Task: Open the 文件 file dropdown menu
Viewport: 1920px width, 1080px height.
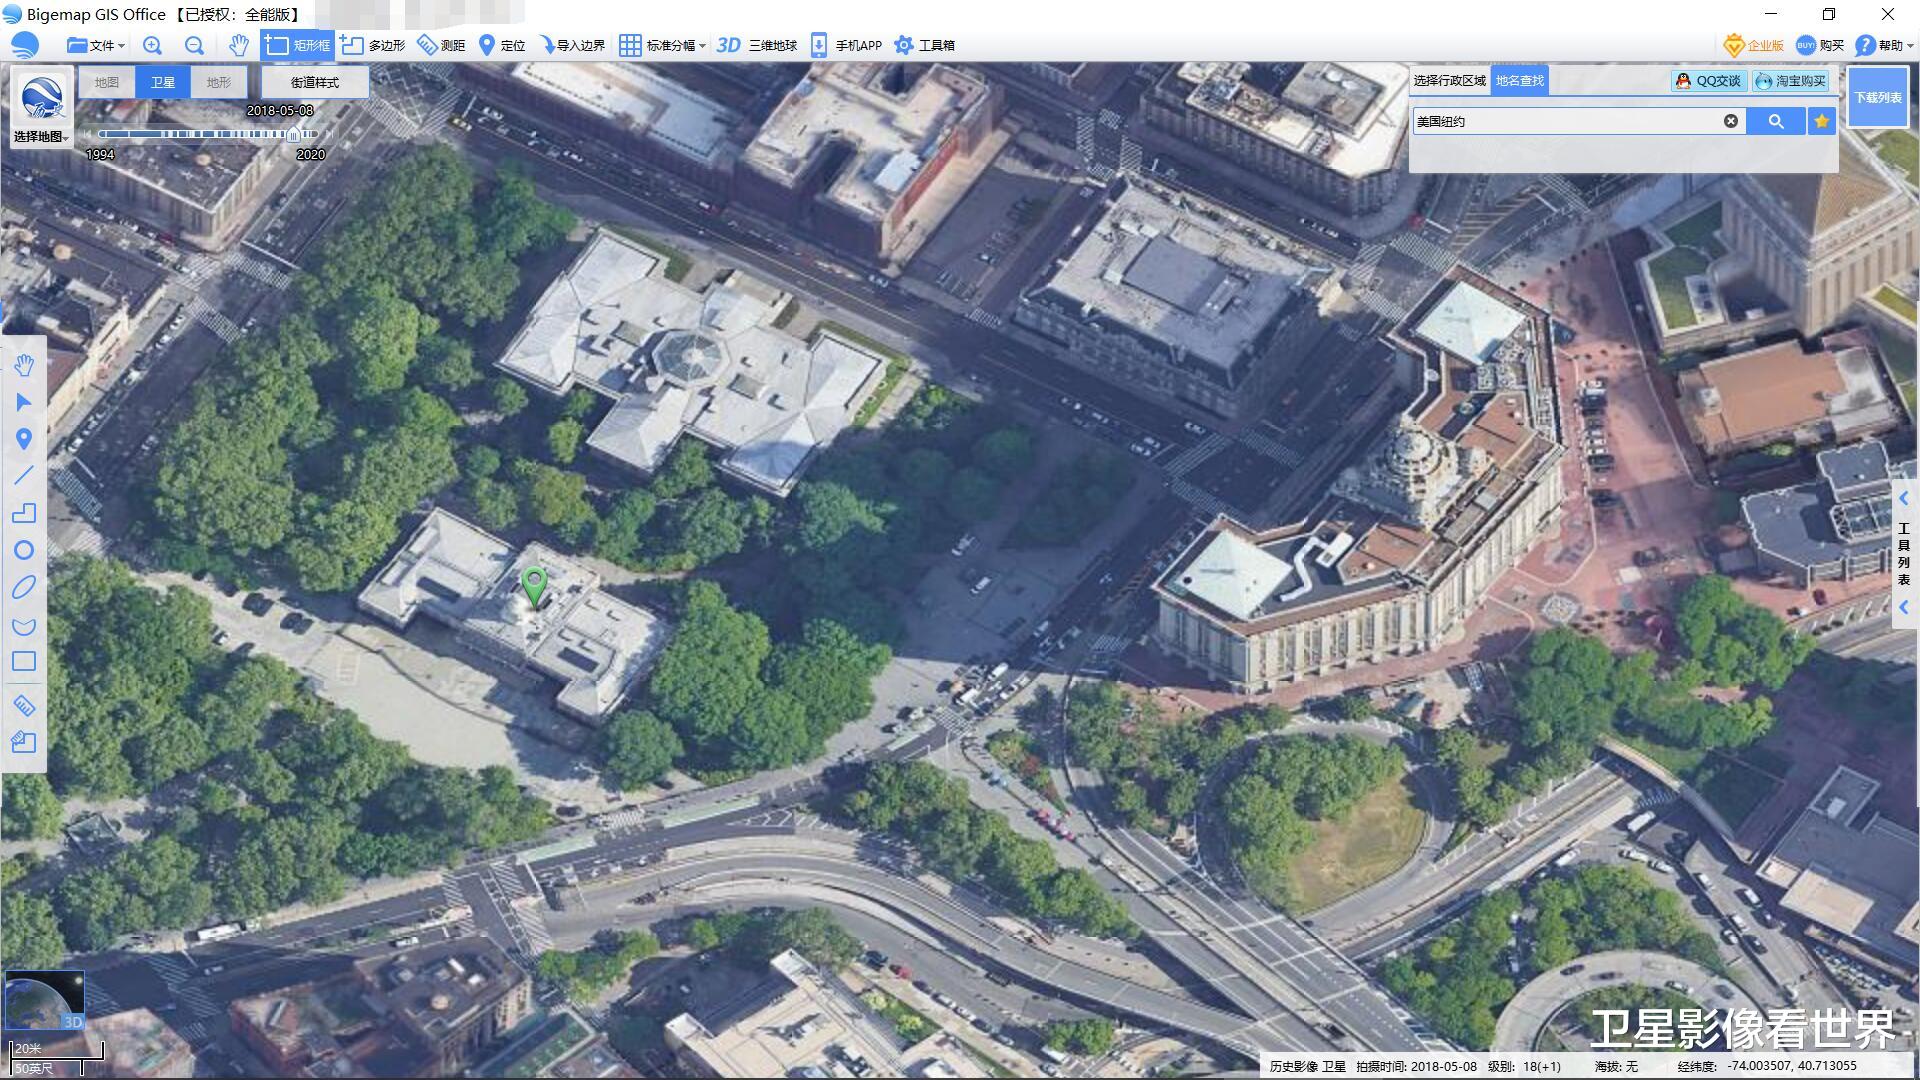Action: click(x=97, y=45)
